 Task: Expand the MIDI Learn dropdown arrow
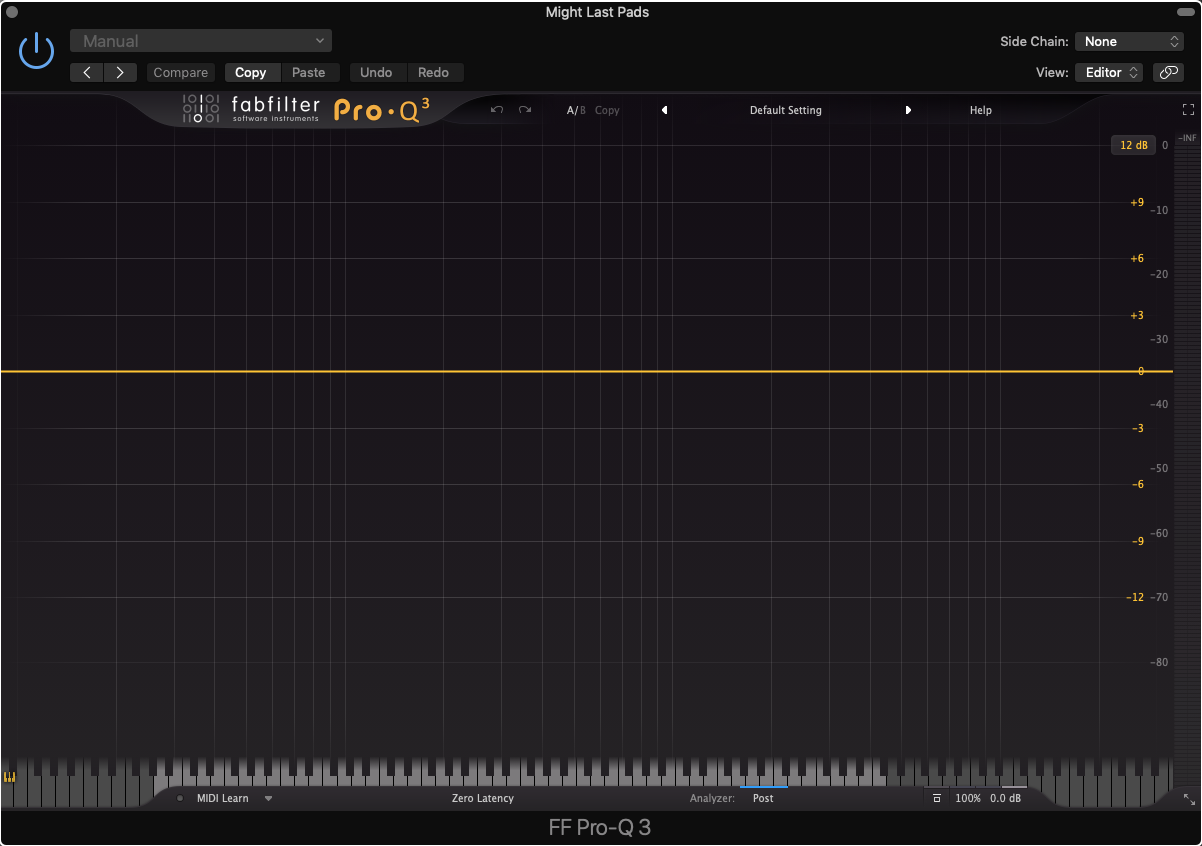coord(268,799)
